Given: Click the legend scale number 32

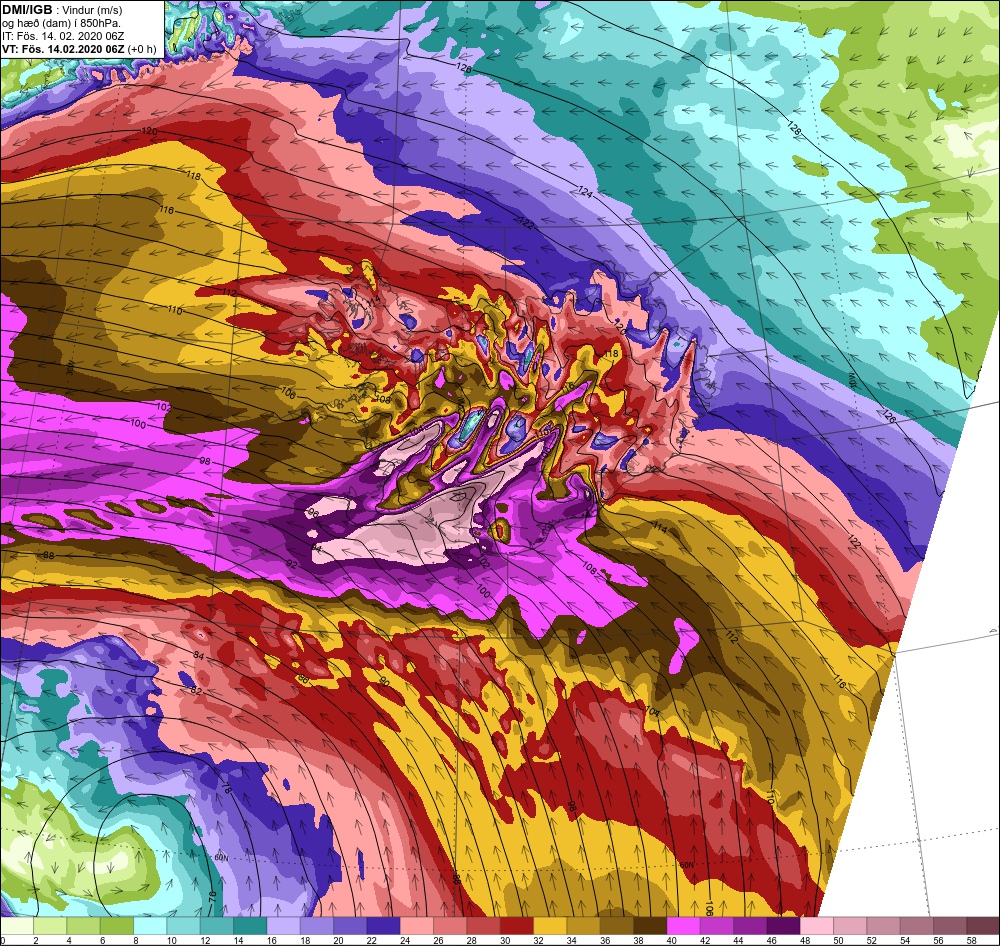Looking at the screenshot, I should tap(539, 940).
